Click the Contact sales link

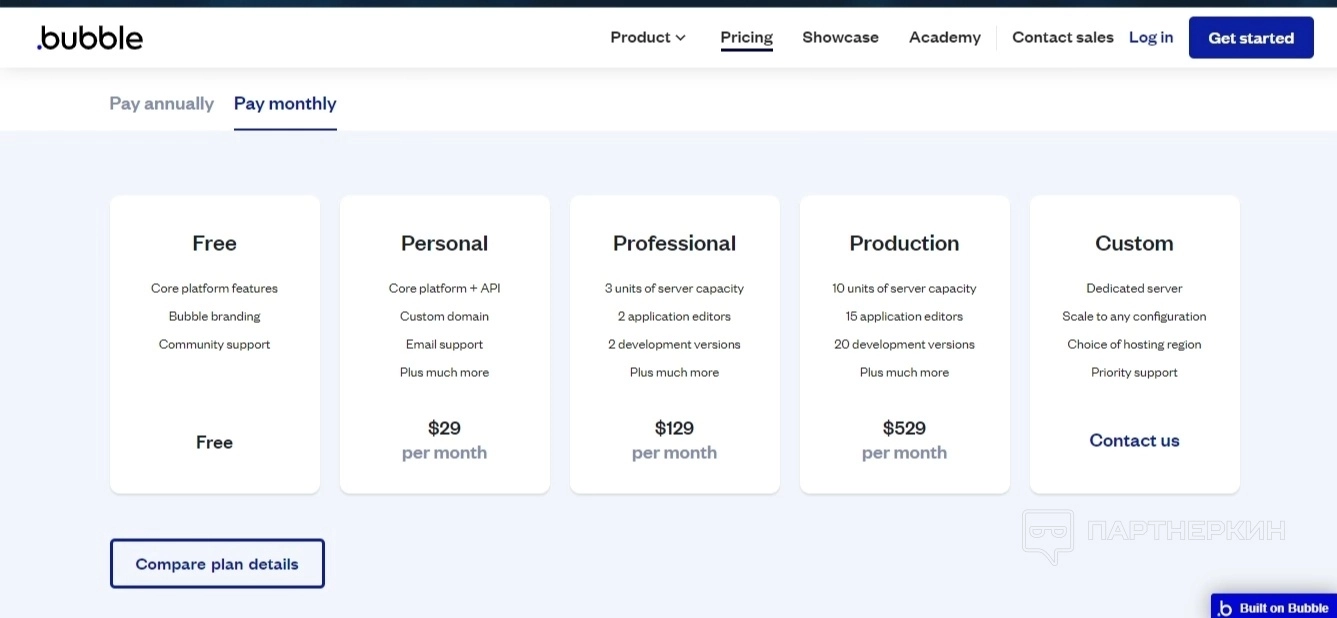pyautogui.click(x=1062, y=38)
